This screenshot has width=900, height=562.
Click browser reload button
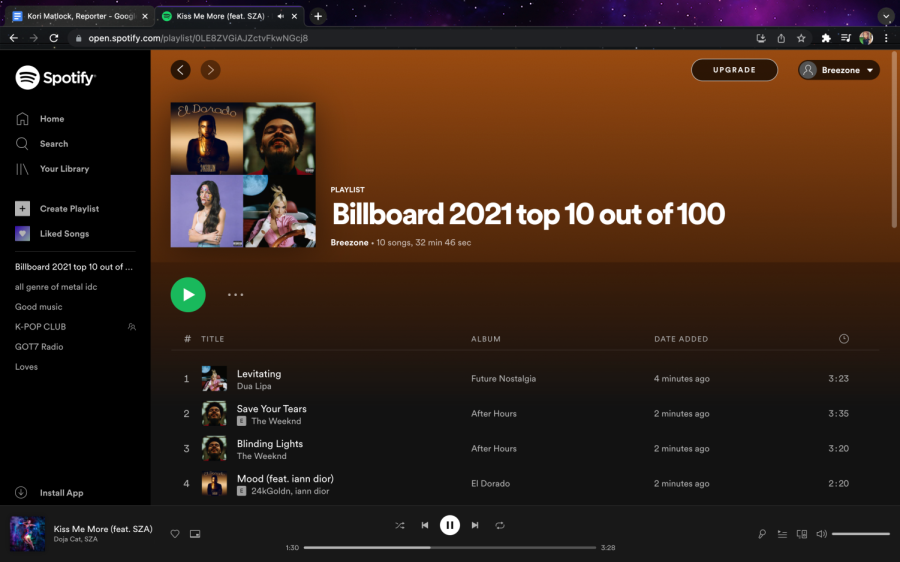pos(54,38)
